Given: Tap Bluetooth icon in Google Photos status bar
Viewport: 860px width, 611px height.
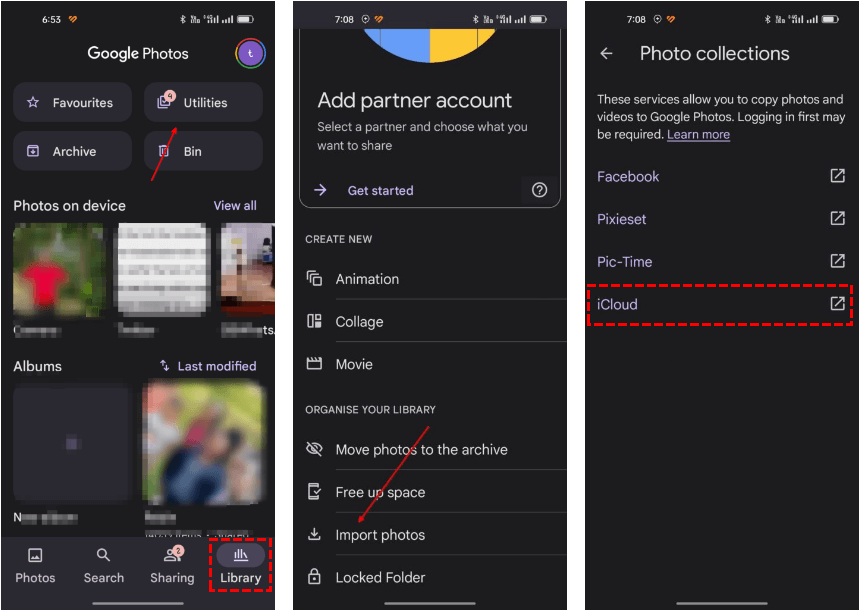Looking at the screenshot, I should click(x=183, y=19).
